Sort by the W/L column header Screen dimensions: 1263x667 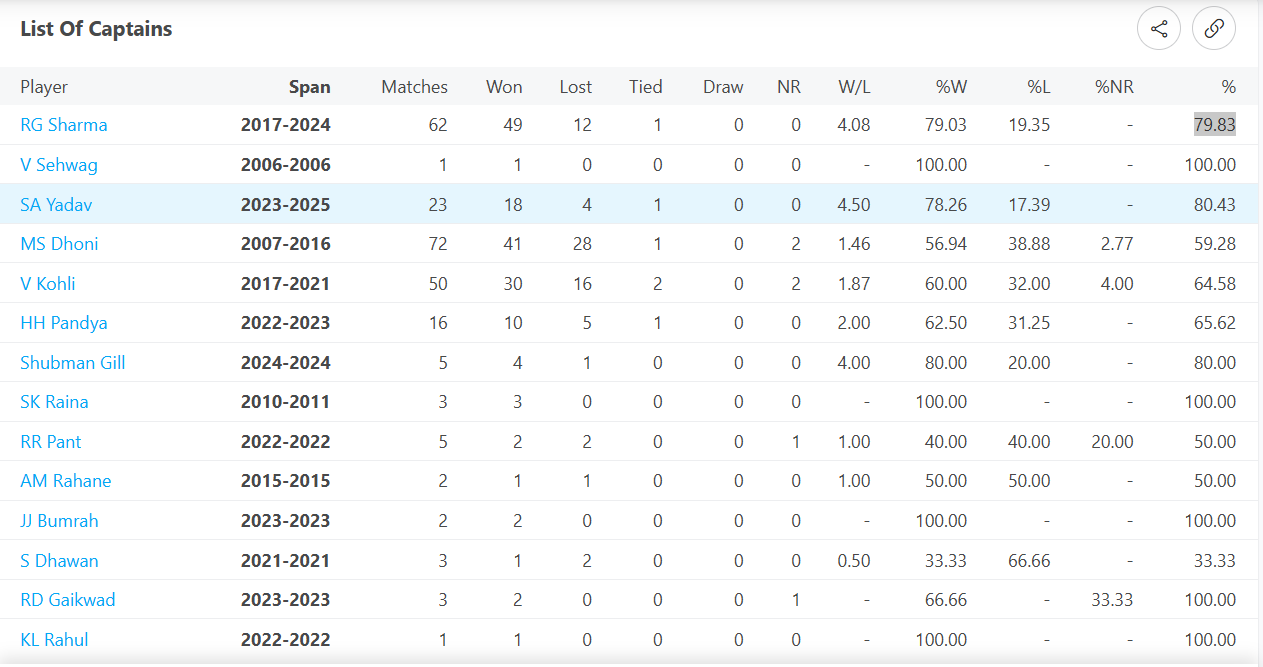click(x=855, y=87)
